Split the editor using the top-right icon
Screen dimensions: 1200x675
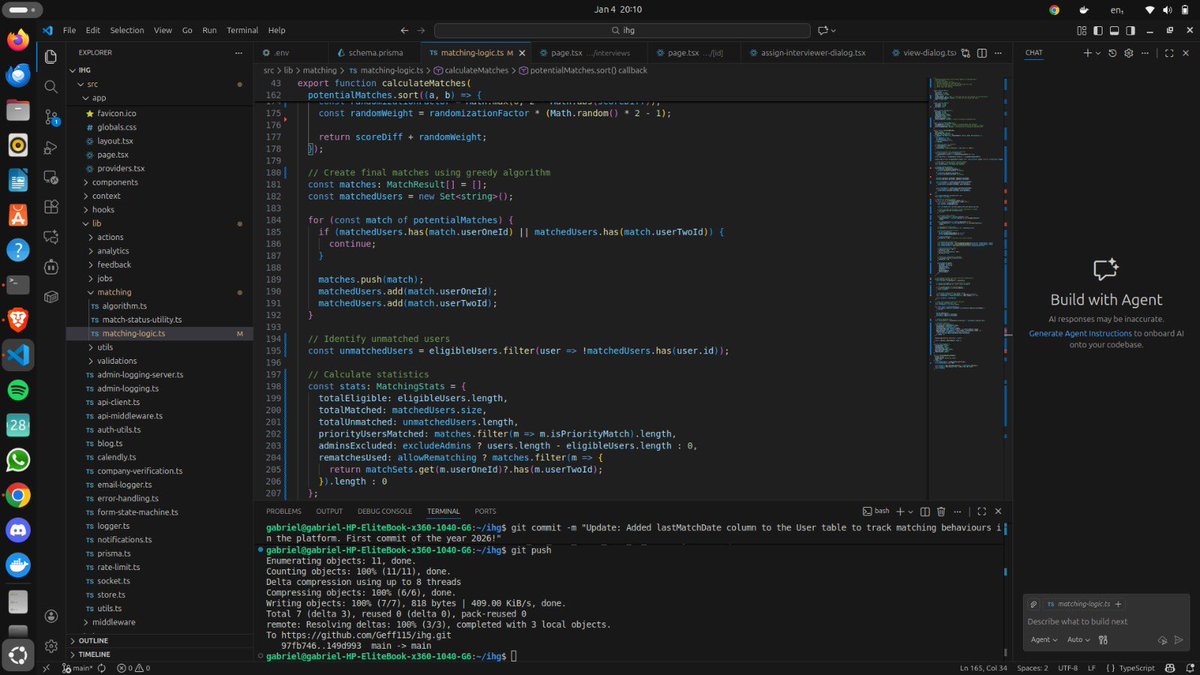coord(981,53)
